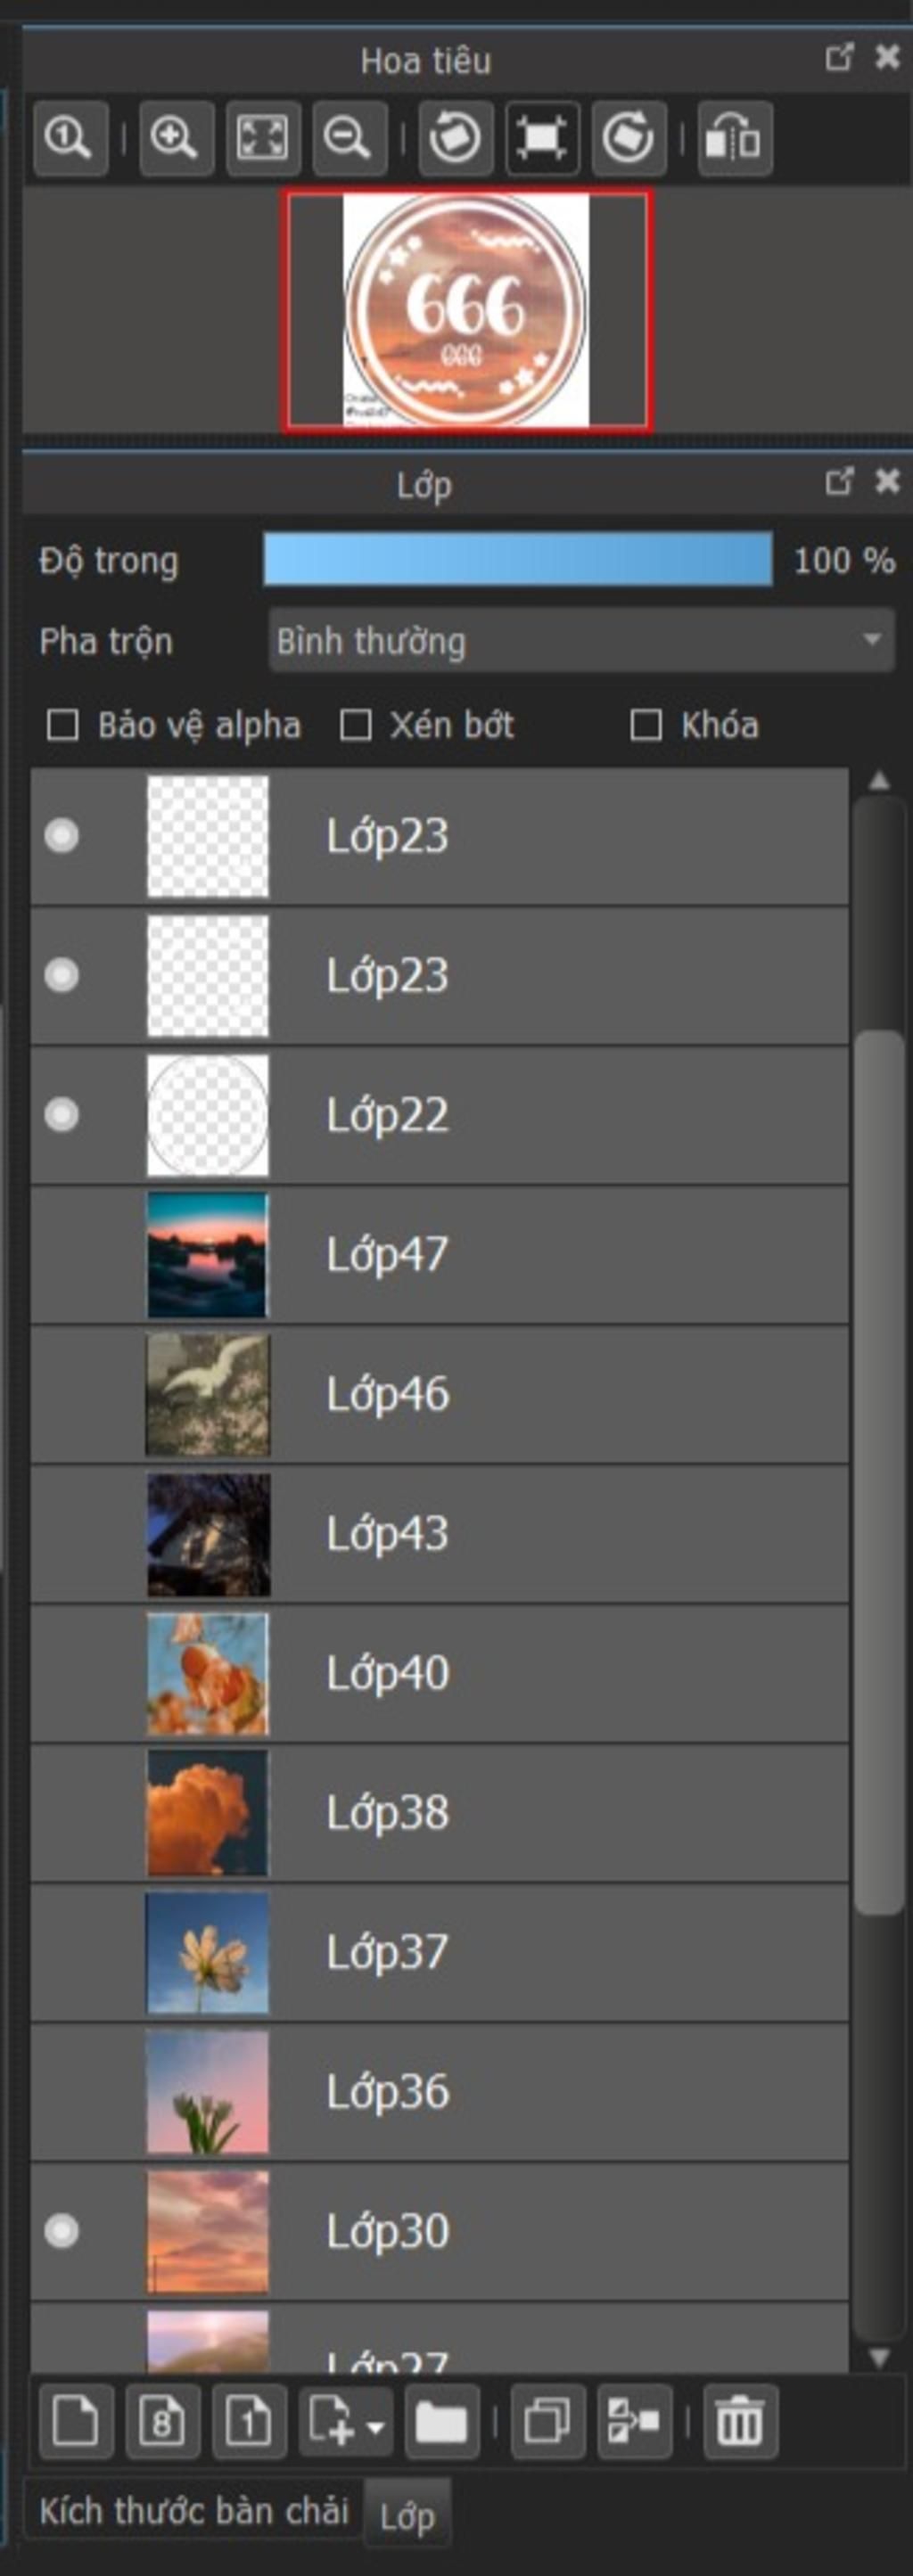
Task: Delete layer with trash icon
Action: click(740, 2423)
